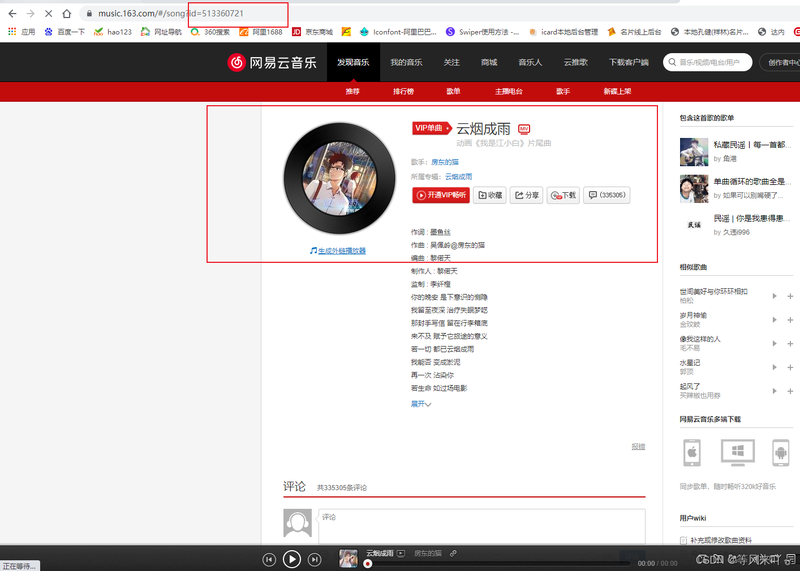Open the 阿里1688 bookmark
The width and height of the screenshot is (800, 571).
(x=261, y=32)
